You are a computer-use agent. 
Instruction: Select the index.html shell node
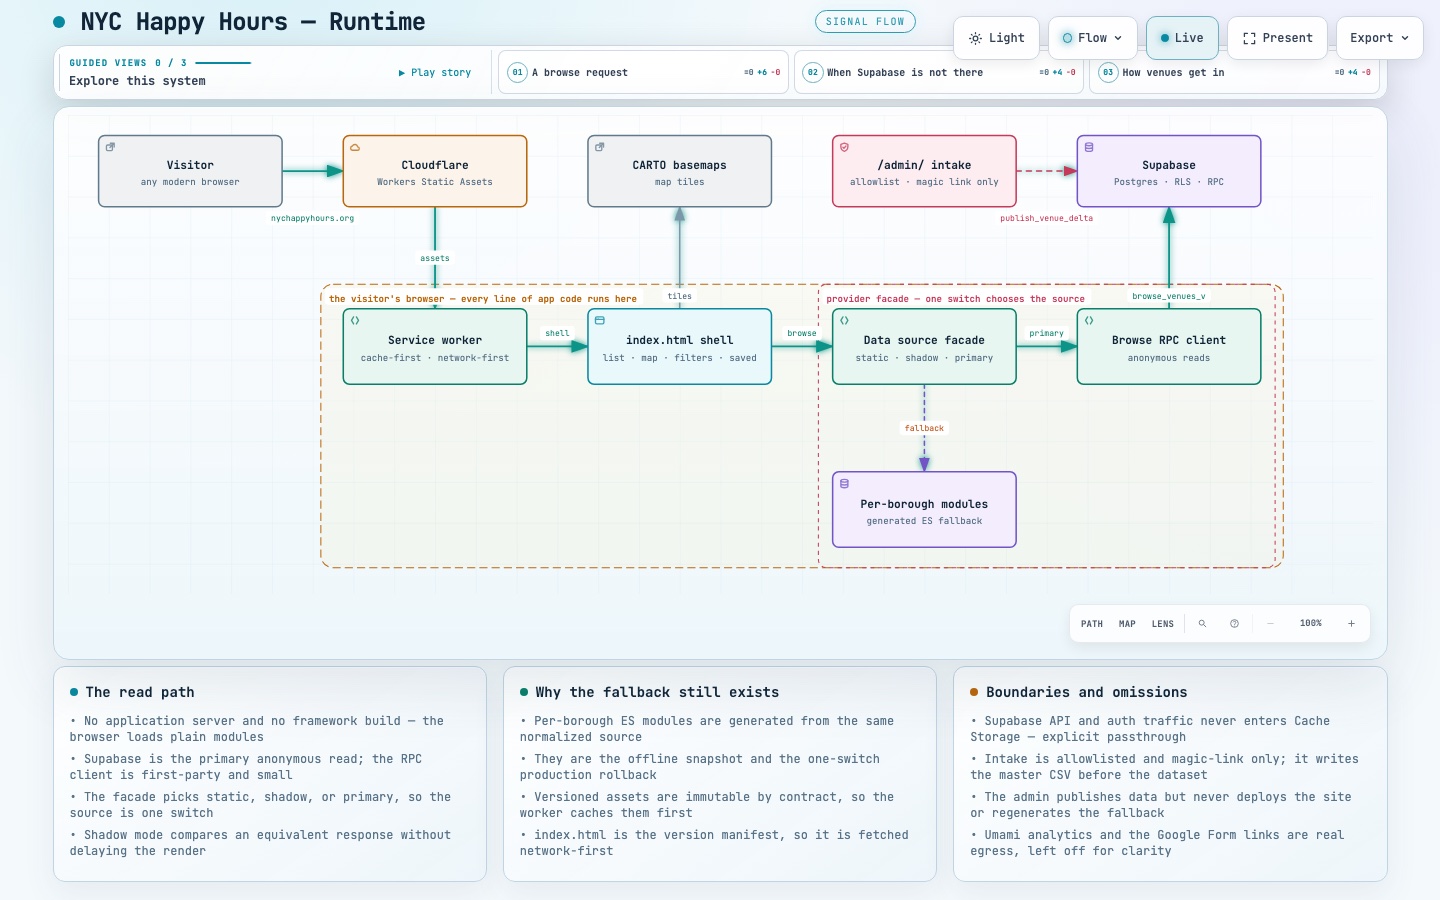point(680,347)
